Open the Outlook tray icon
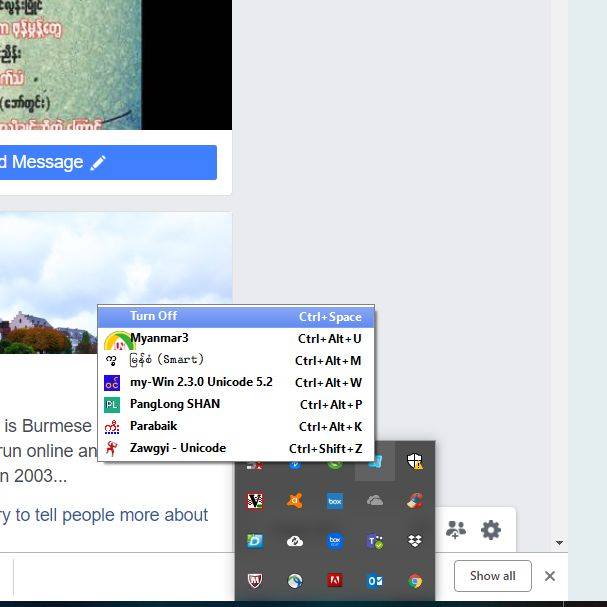The image size is (607, 607). point(375,581)
